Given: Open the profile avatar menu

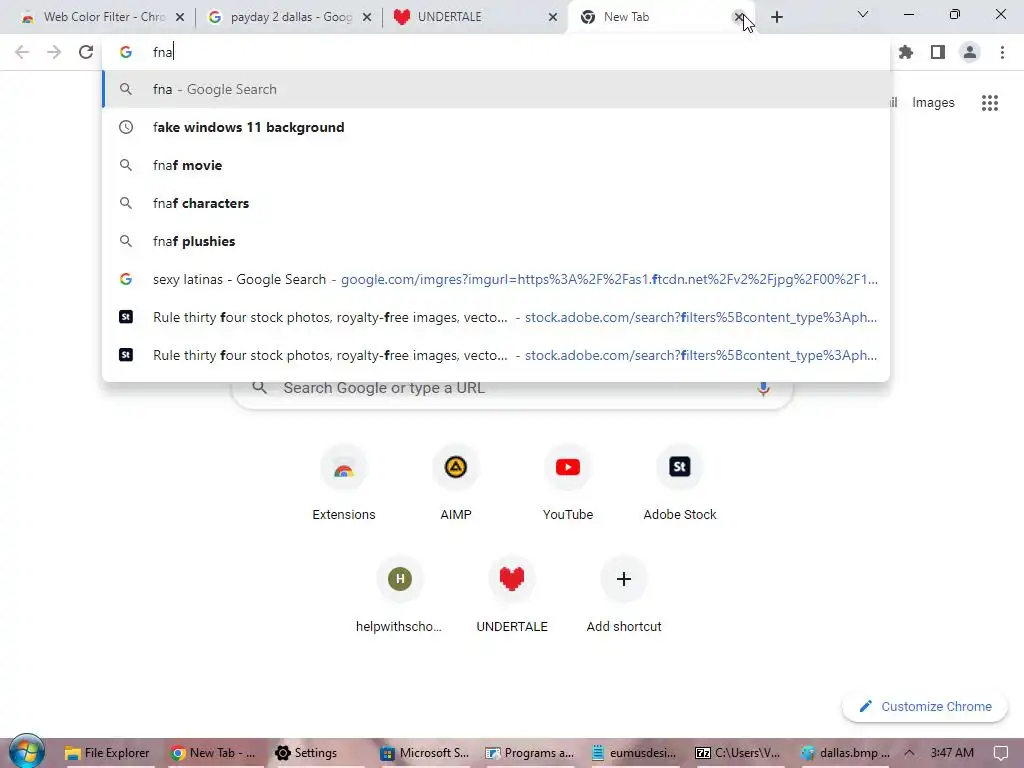Looking at the screenshot, I should click(x=970, y=52).
